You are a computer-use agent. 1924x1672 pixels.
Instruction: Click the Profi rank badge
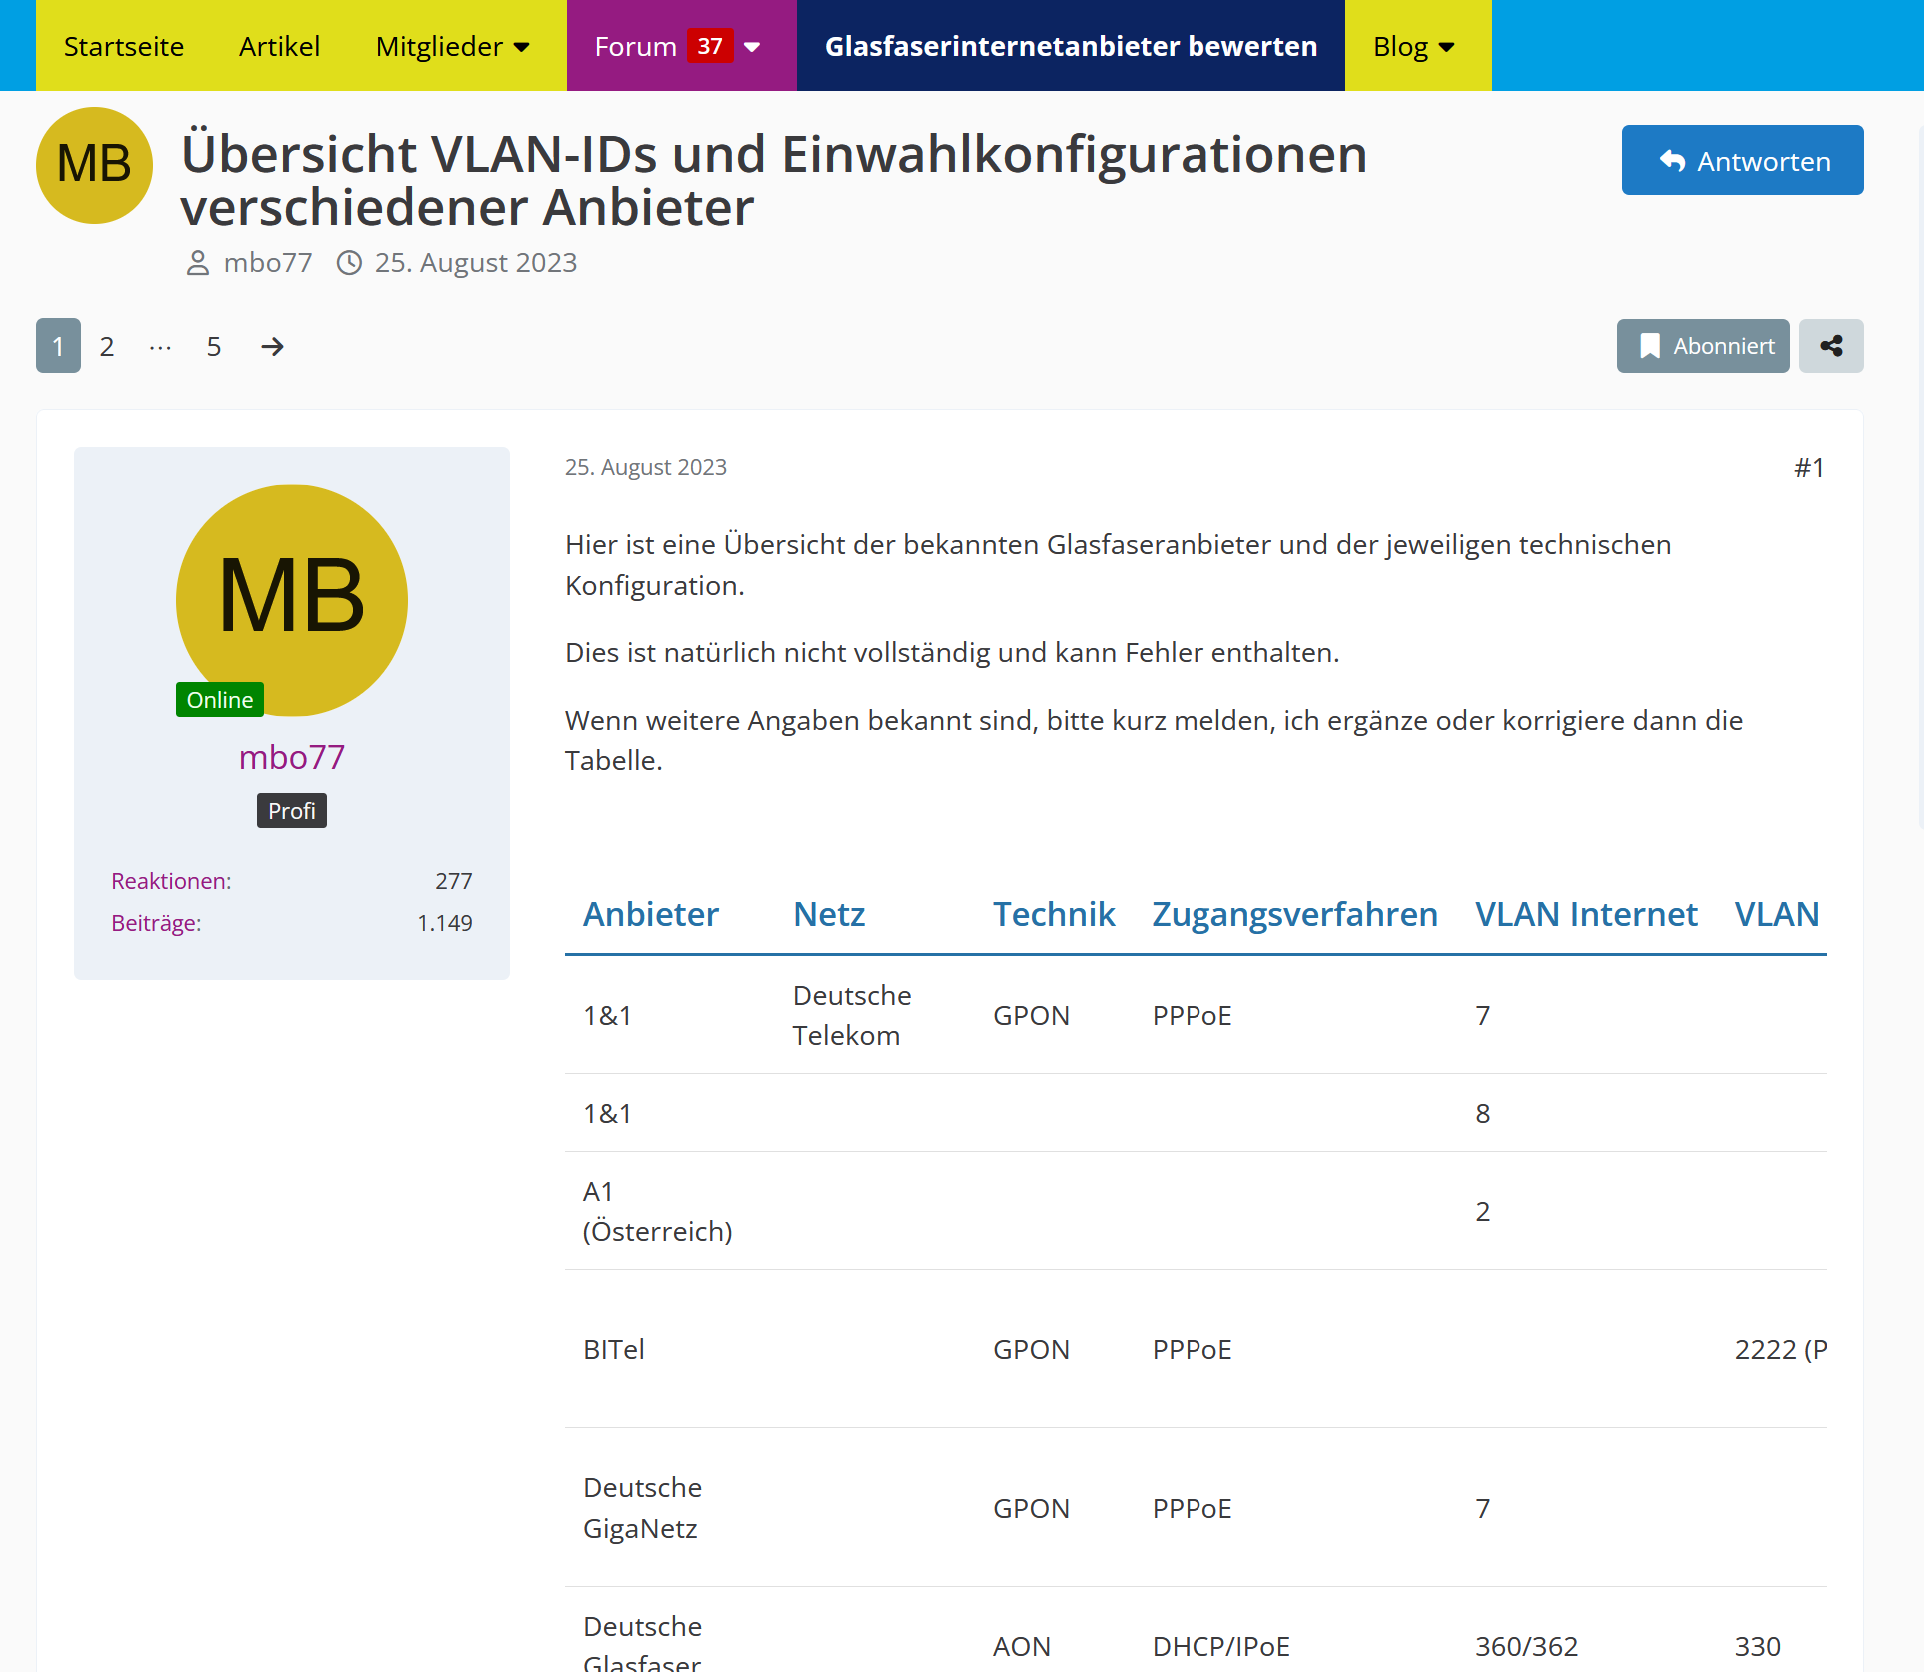point(292,811)
